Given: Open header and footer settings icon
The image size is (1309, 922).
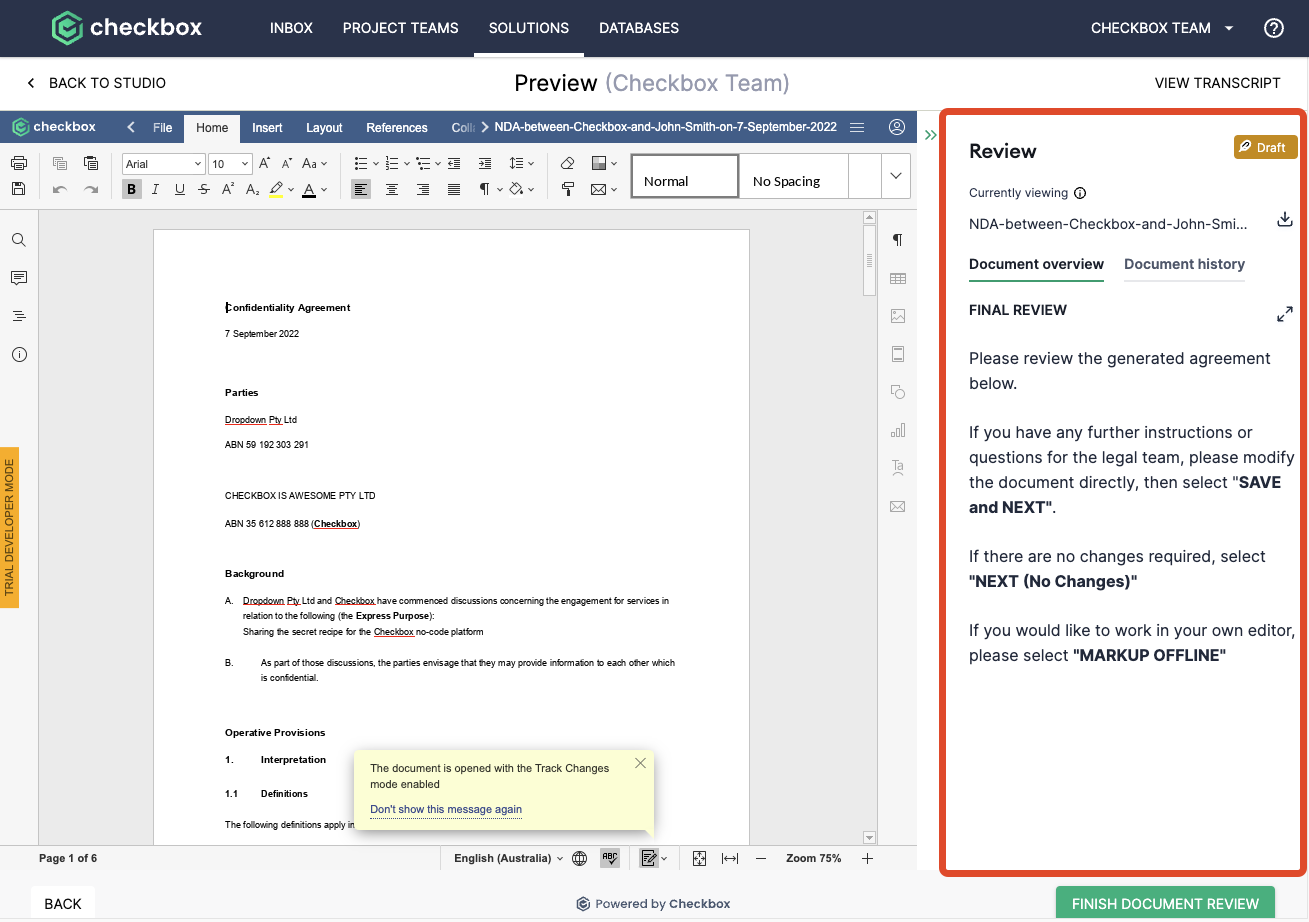Looking at the screenshot, I should pyautogui.click(x=897, y=354).
